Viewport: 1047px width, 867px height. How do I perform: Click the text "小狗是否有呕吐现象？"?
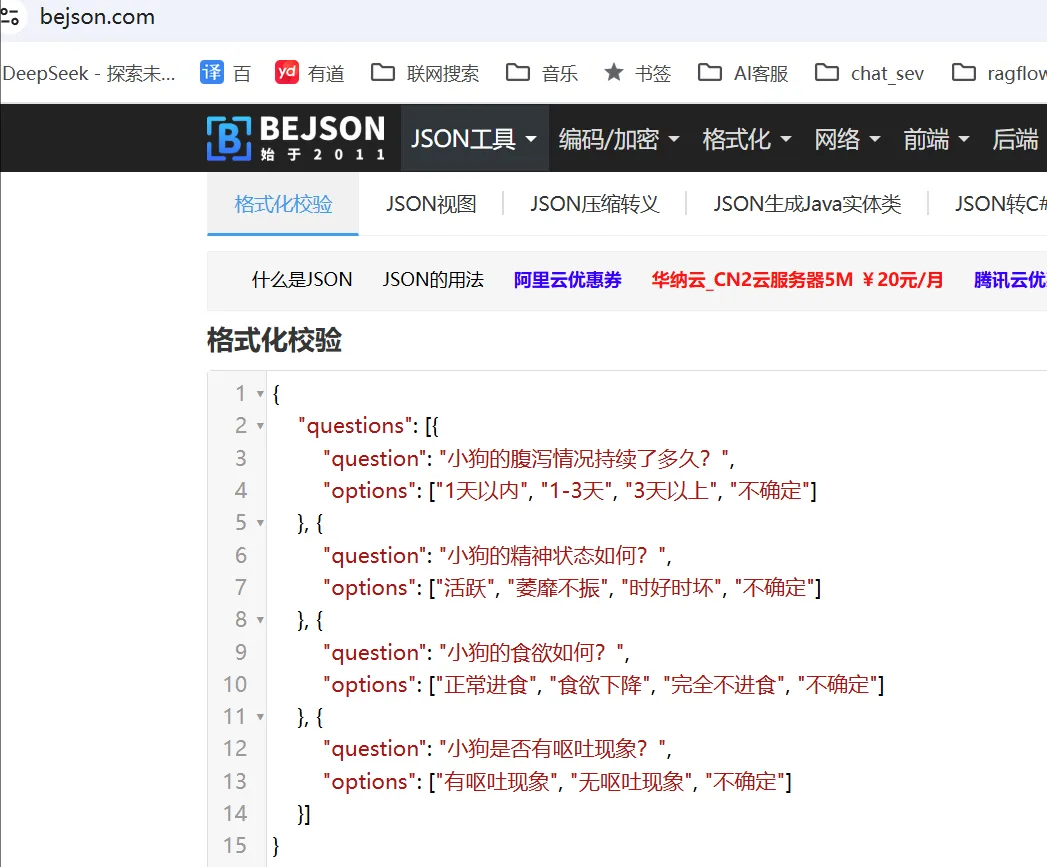[552, 749]
